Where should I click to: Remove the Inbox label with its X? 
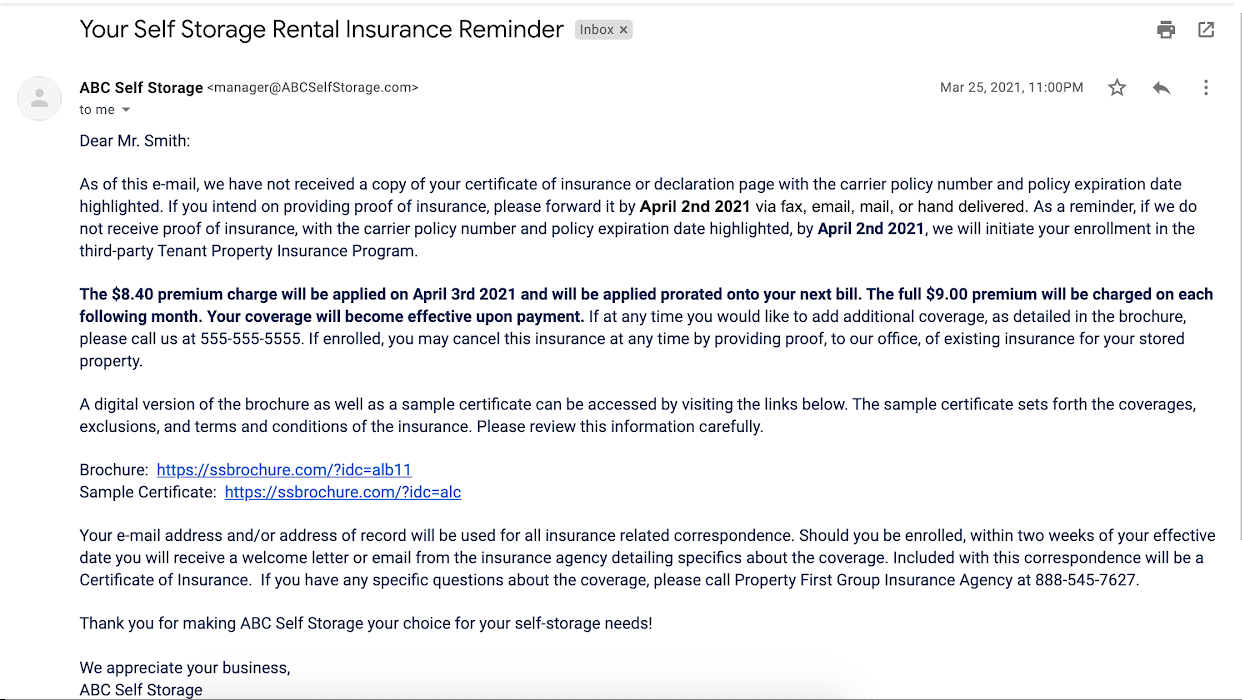point(624,30)
